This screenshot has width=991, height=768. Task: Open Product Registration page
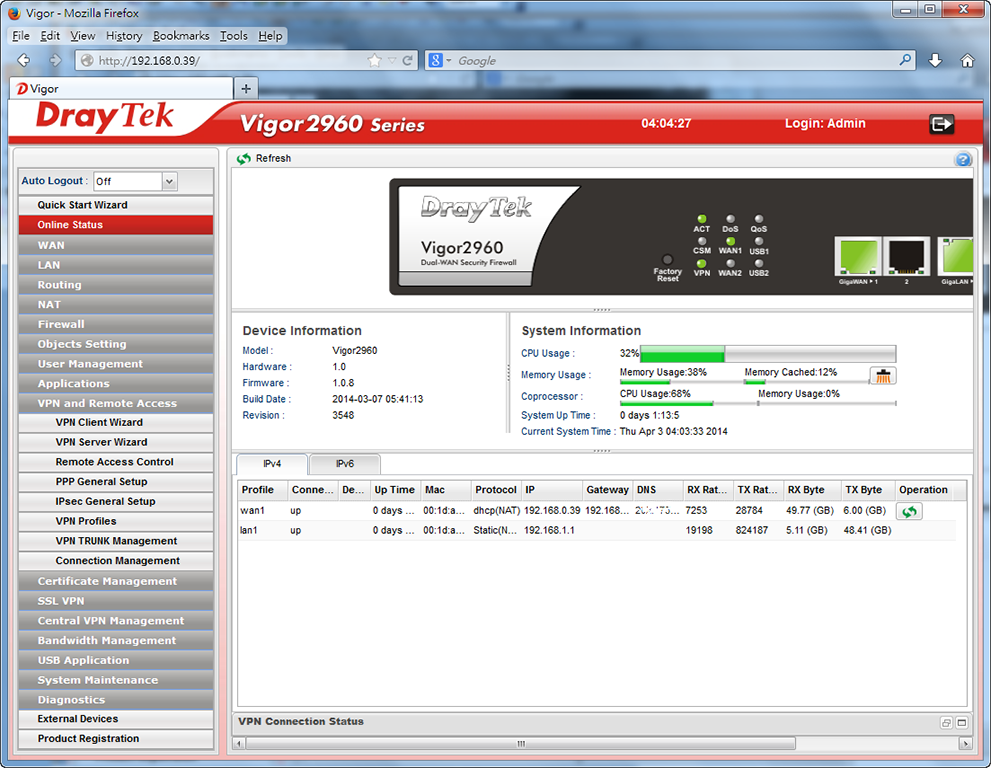116,738
